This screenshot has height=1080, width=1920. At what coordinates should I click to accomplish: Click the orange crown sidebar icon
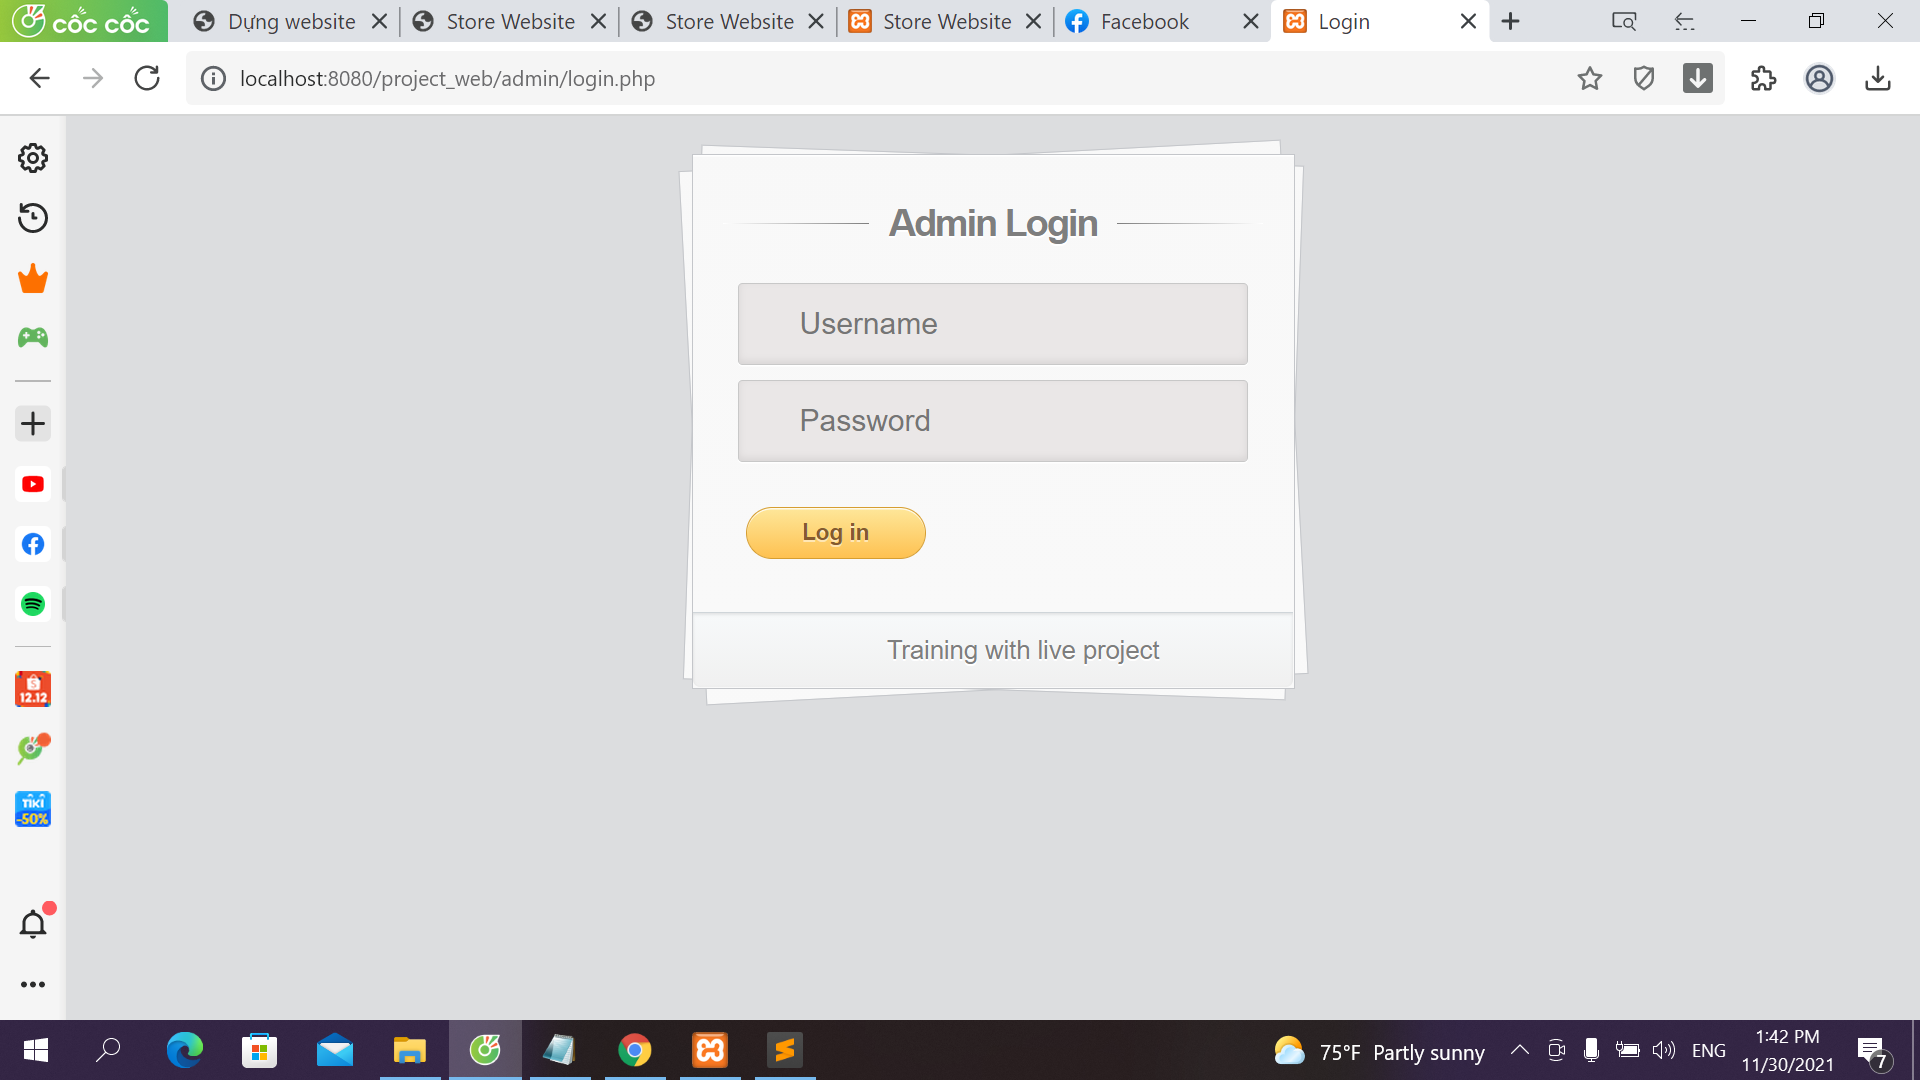pyautogui.click(x=33, y=278)
